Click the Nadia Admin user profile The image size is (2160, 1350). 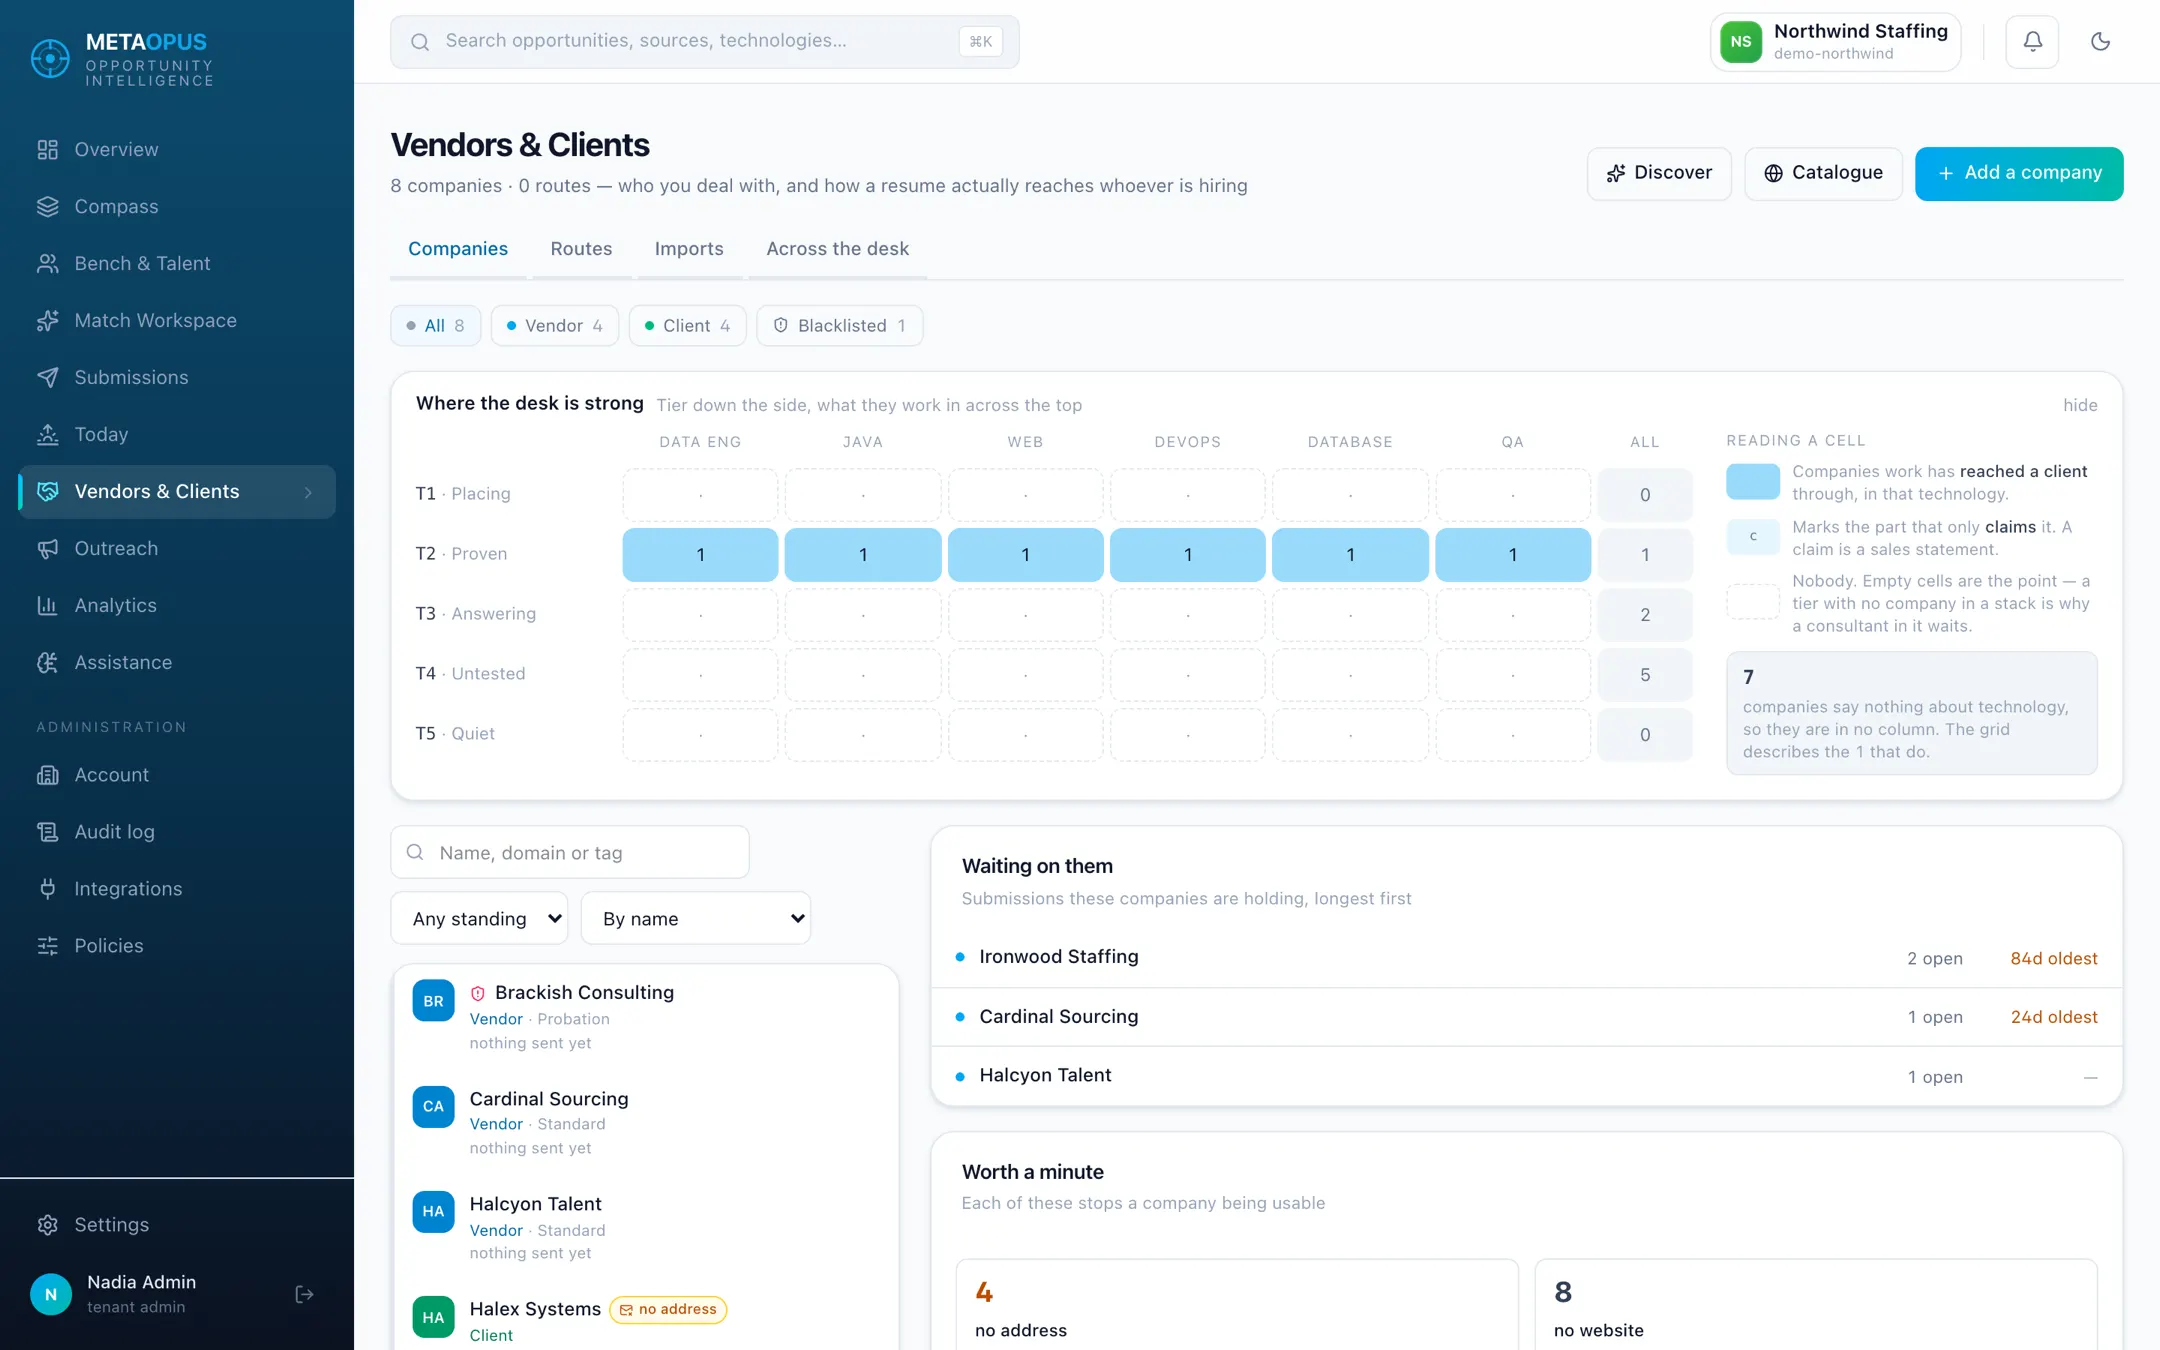tap(141, 1295)
